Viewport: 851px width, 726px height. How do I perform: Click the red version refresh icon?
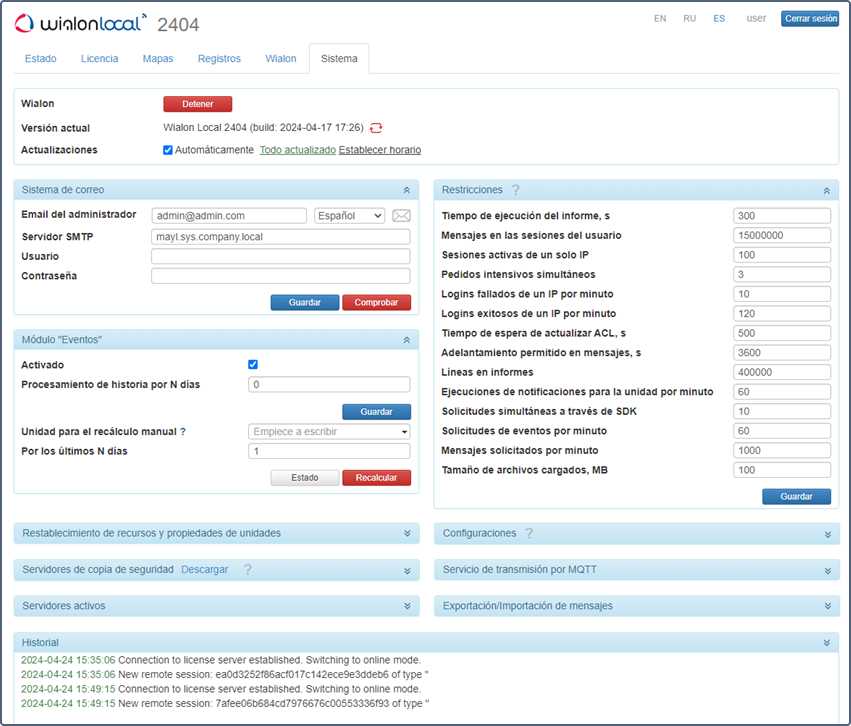tap(376, 128)
